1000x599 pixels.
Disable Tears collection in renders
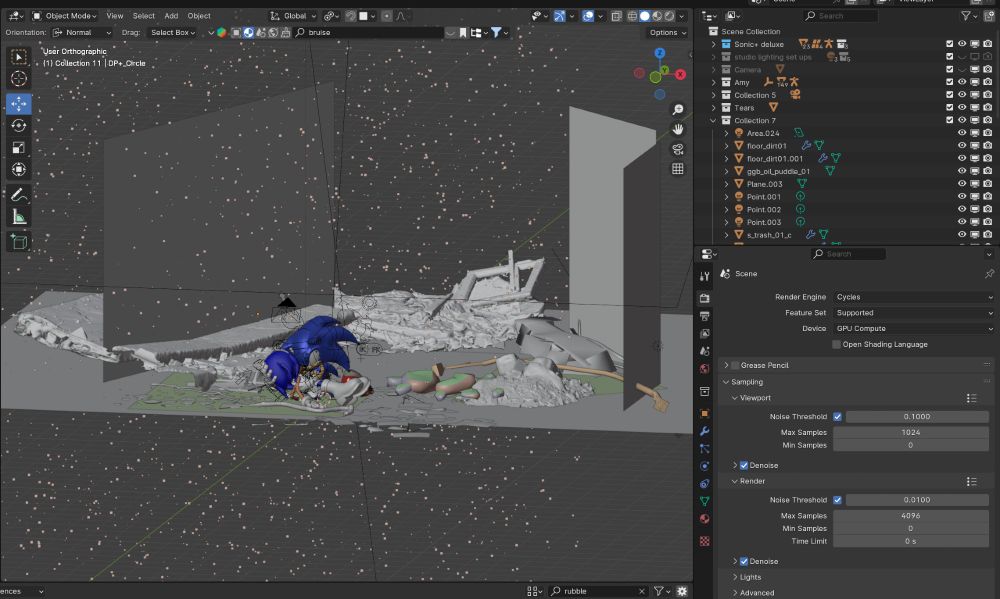click(987, 107)
